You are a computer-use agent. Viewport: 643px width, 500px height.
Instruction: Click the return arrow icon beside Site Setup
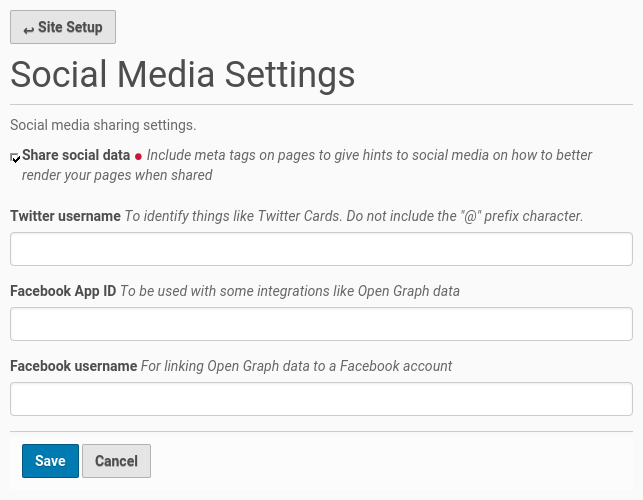coord(28,29)
